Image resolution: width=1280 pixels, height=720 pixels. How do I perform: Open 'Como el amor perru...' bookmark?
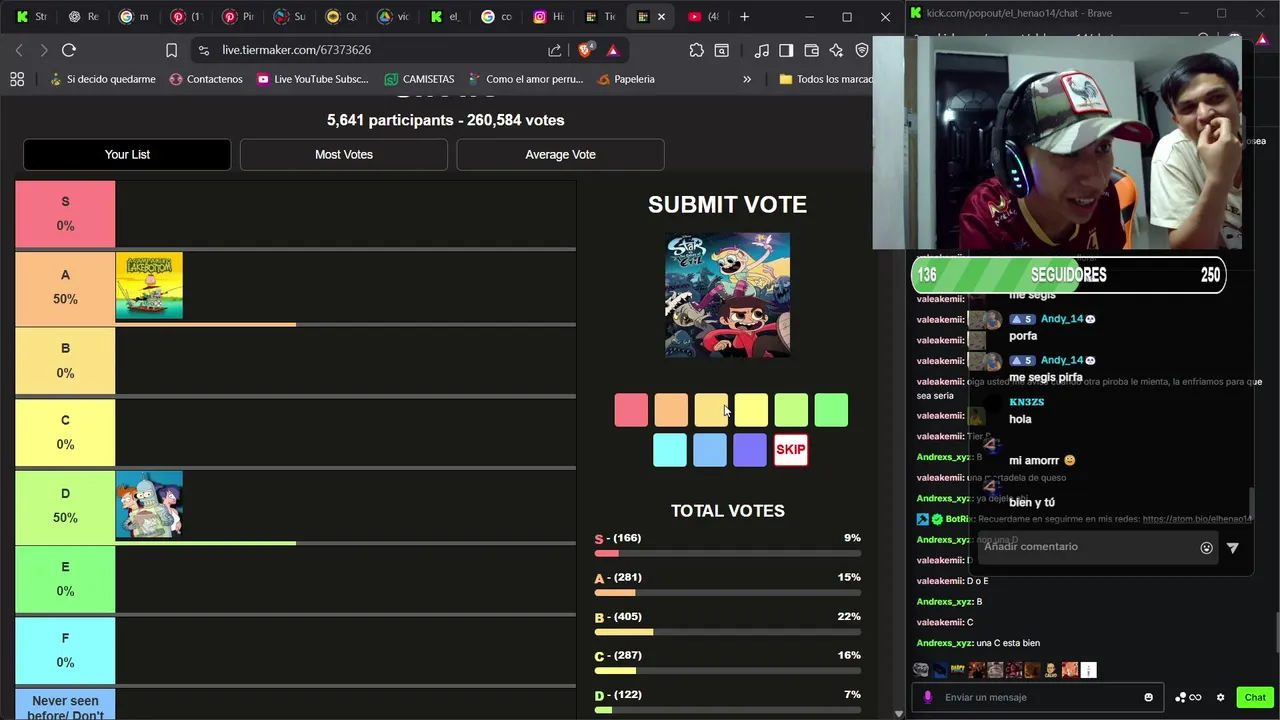click(525, 79)
